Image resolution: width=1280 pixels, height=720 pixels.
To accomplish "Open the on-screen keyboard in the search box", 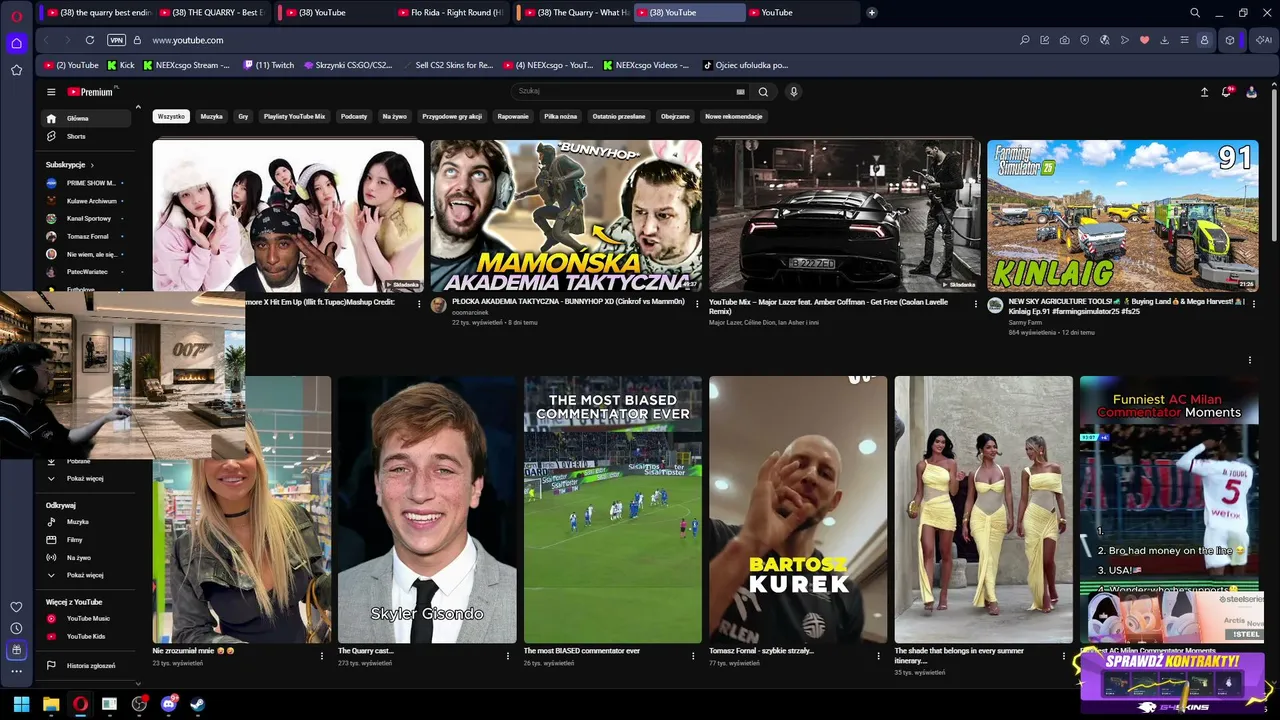I will pos(741,92).
